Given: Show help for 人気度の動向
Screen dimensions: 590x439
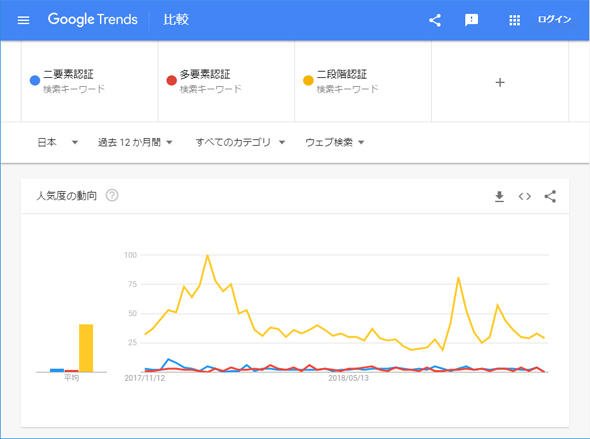Looking at the screenshot, I should click(112, 195).
